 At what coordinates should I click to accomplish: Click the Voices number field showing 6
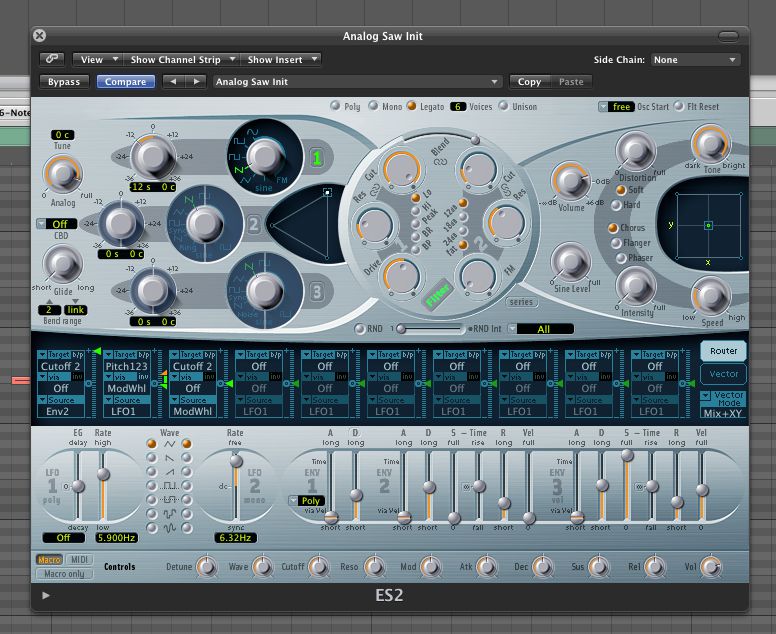[x=458, y=106]
